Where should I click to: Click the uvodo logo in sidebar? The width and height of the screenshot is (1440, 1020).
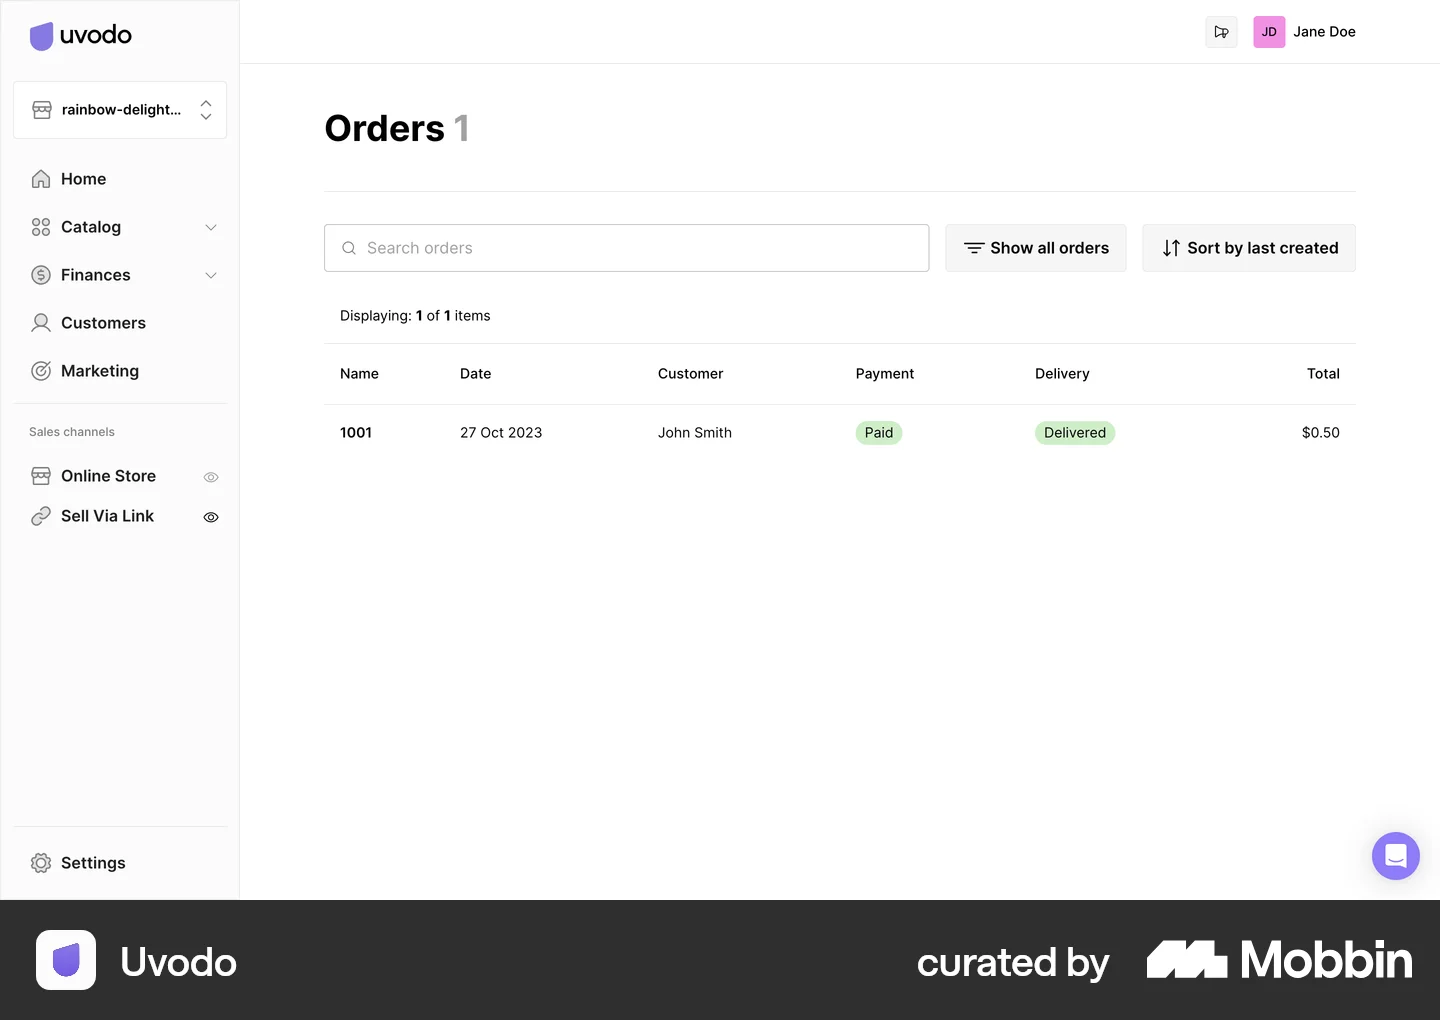coord(81,36)
